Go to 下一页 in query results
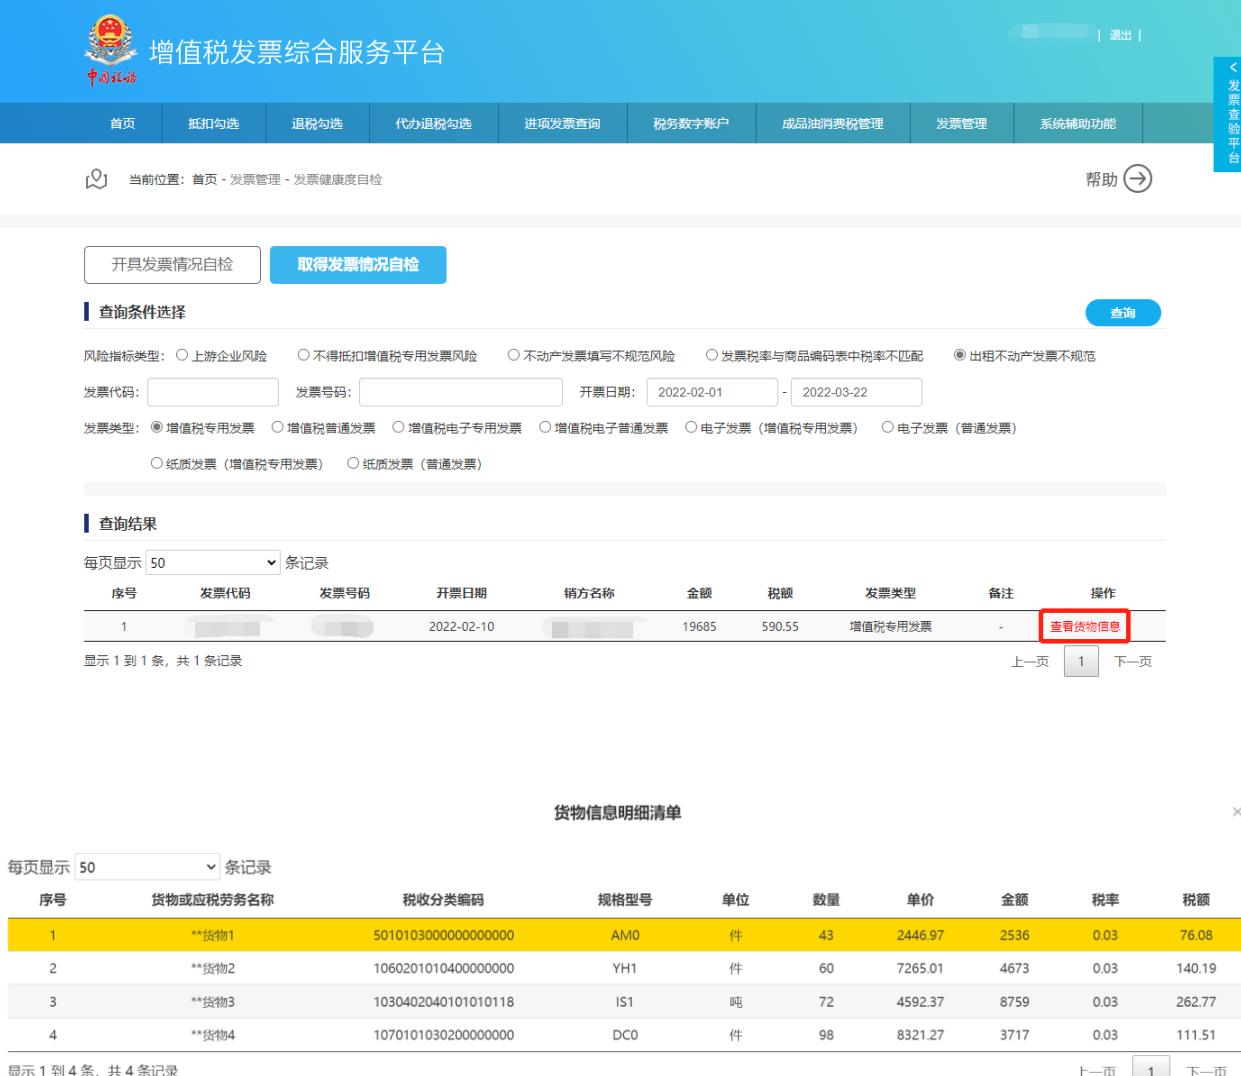Screen dimensions: 1241x1076 pos(1132,662)
